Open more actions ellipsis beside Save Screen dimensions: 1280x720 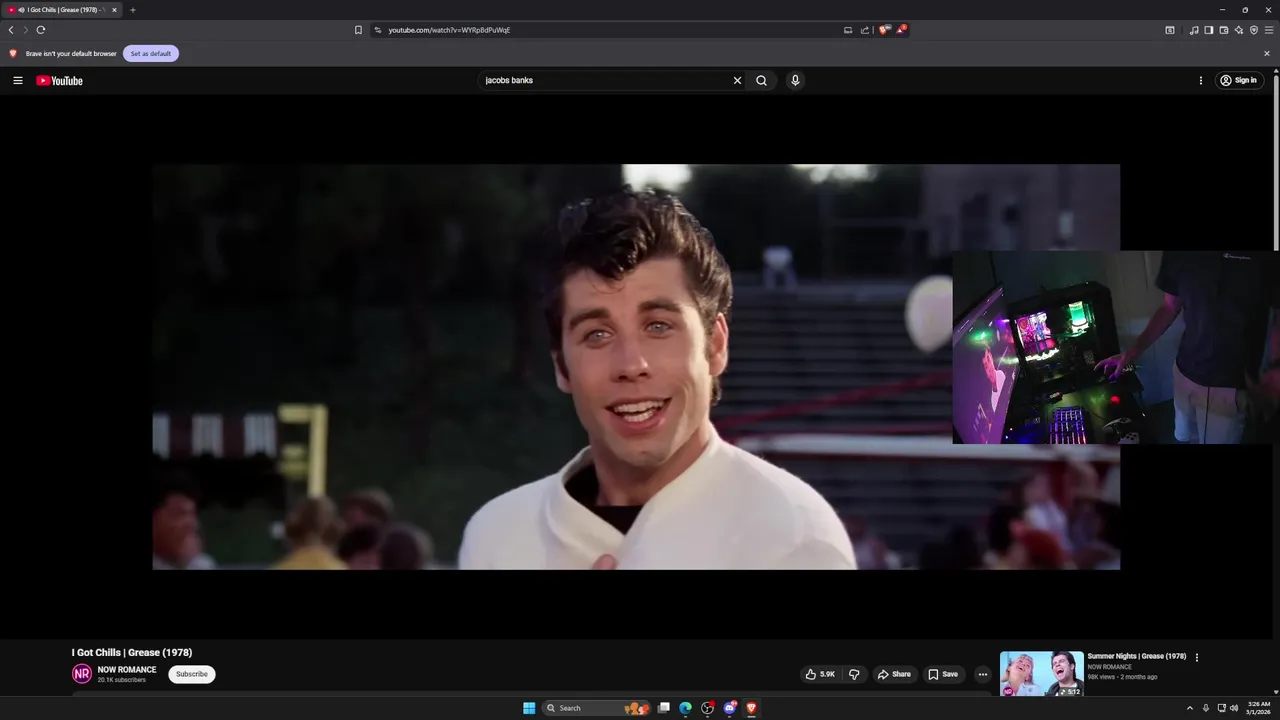(x=982, y=674)
